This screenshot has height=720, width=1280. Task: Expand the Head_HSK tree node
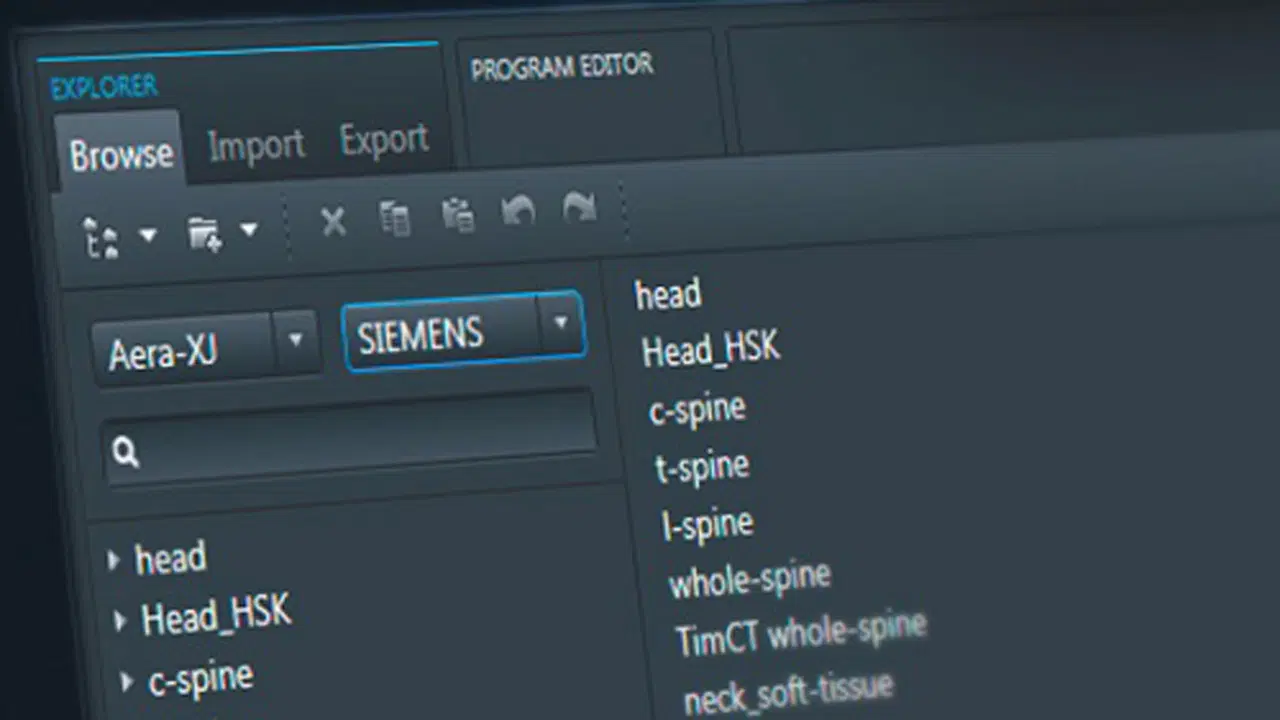pos(120,621)
